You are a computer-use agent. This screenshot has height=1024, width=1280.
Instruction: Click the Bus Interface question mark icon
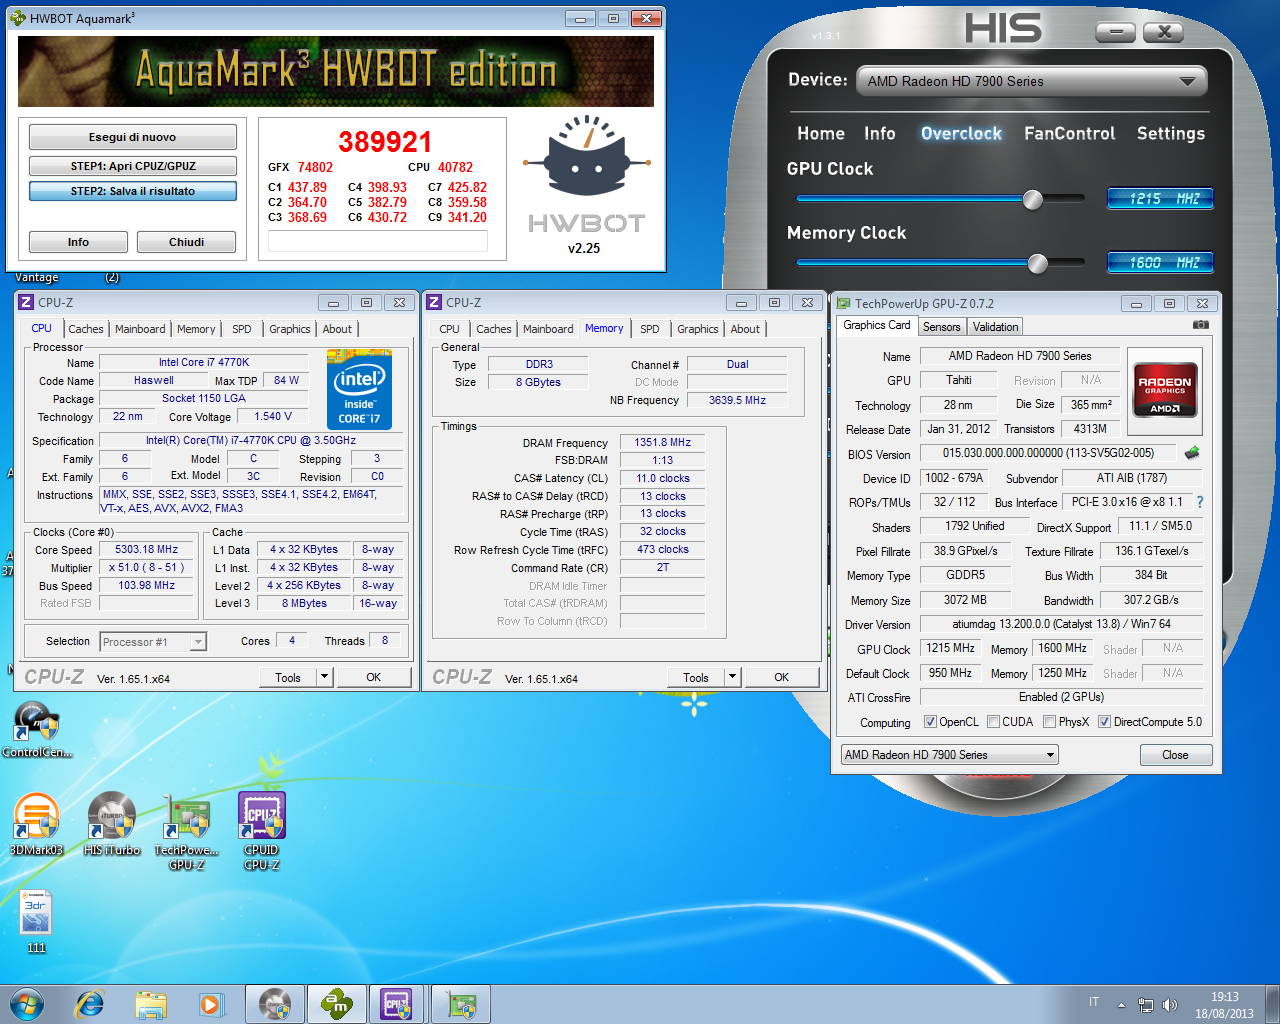[x=1200, y=502]
